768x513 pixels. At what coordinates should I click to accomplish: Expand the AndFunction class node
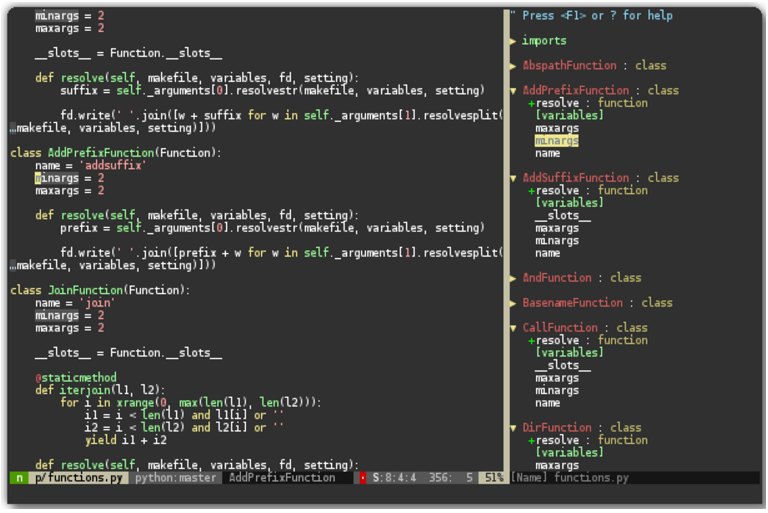[x=513, y=278]
